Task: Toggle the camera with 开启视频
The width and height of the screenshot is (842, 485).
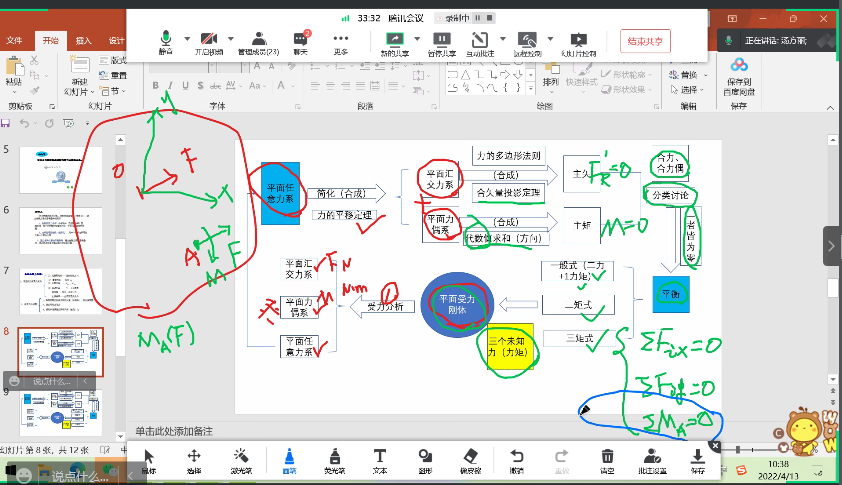Action: coord(209,41)
